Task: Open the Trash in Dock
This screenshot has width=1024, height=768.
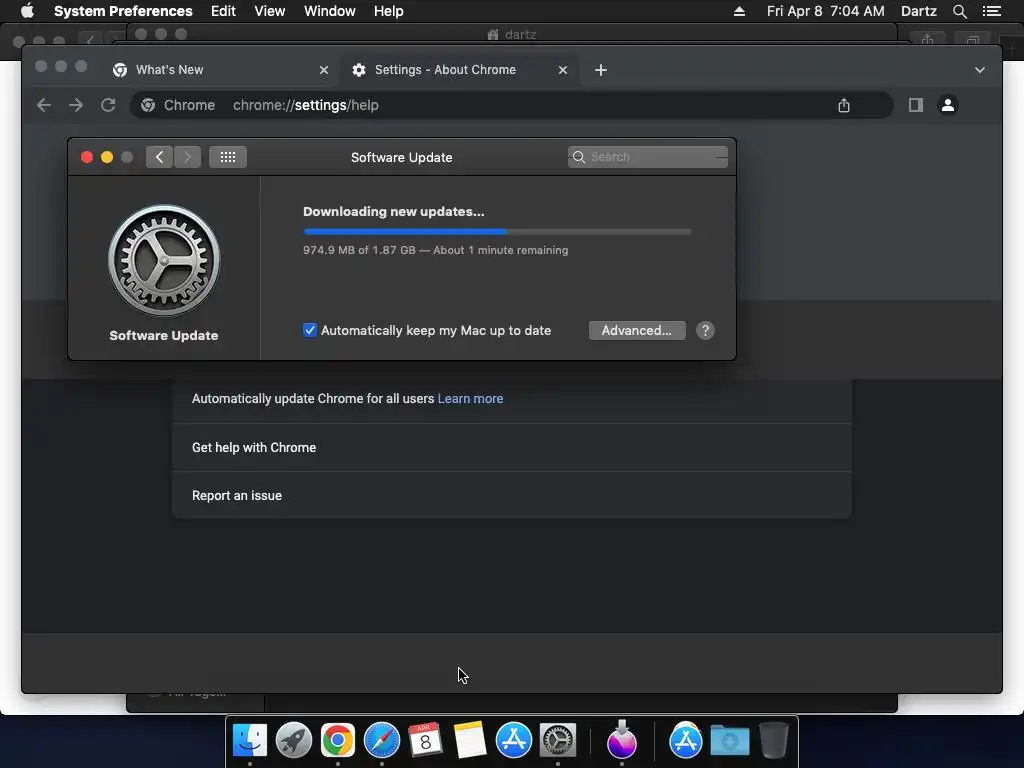Action: pyautogui.click(x=774, y=740)
